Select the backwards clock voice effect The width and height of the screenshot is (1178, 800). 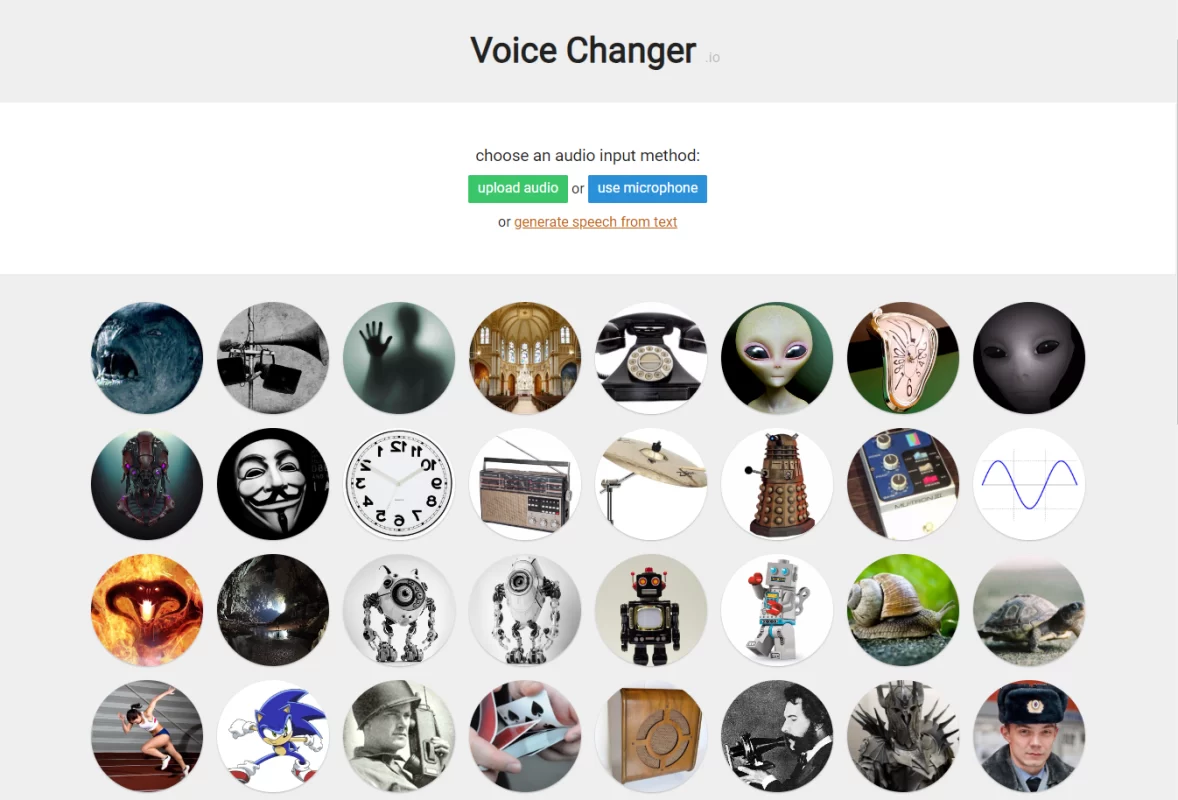point(399,484)
